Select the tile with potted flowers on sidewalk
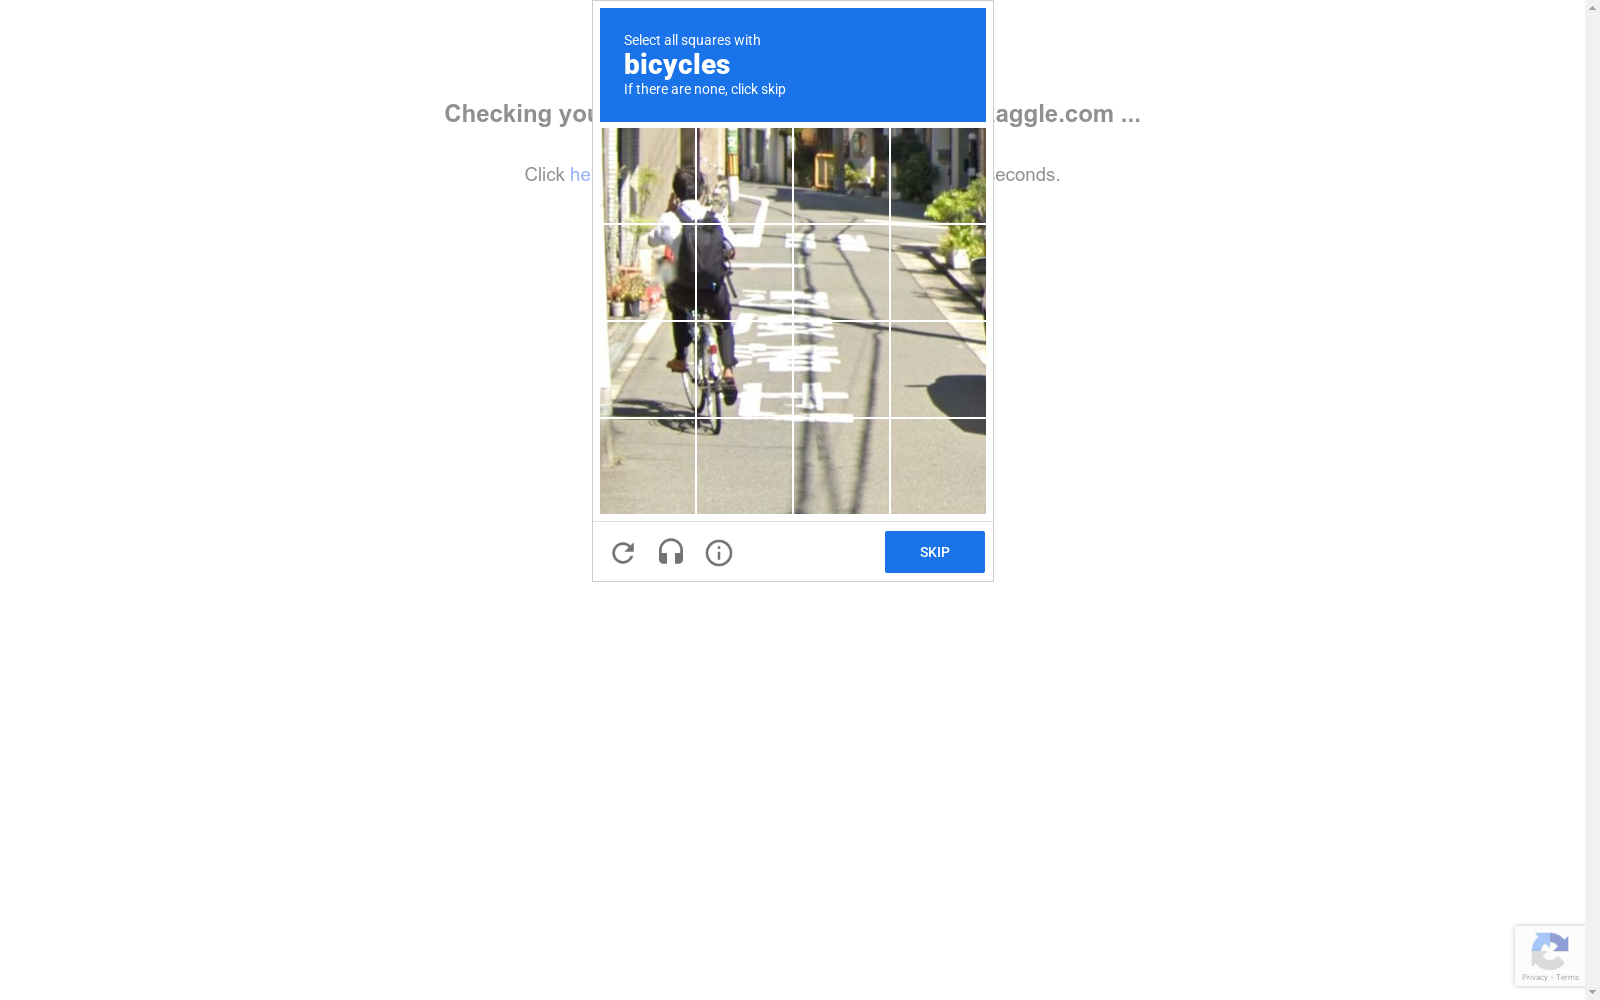1600x1000 pixels. click(648, 272)
